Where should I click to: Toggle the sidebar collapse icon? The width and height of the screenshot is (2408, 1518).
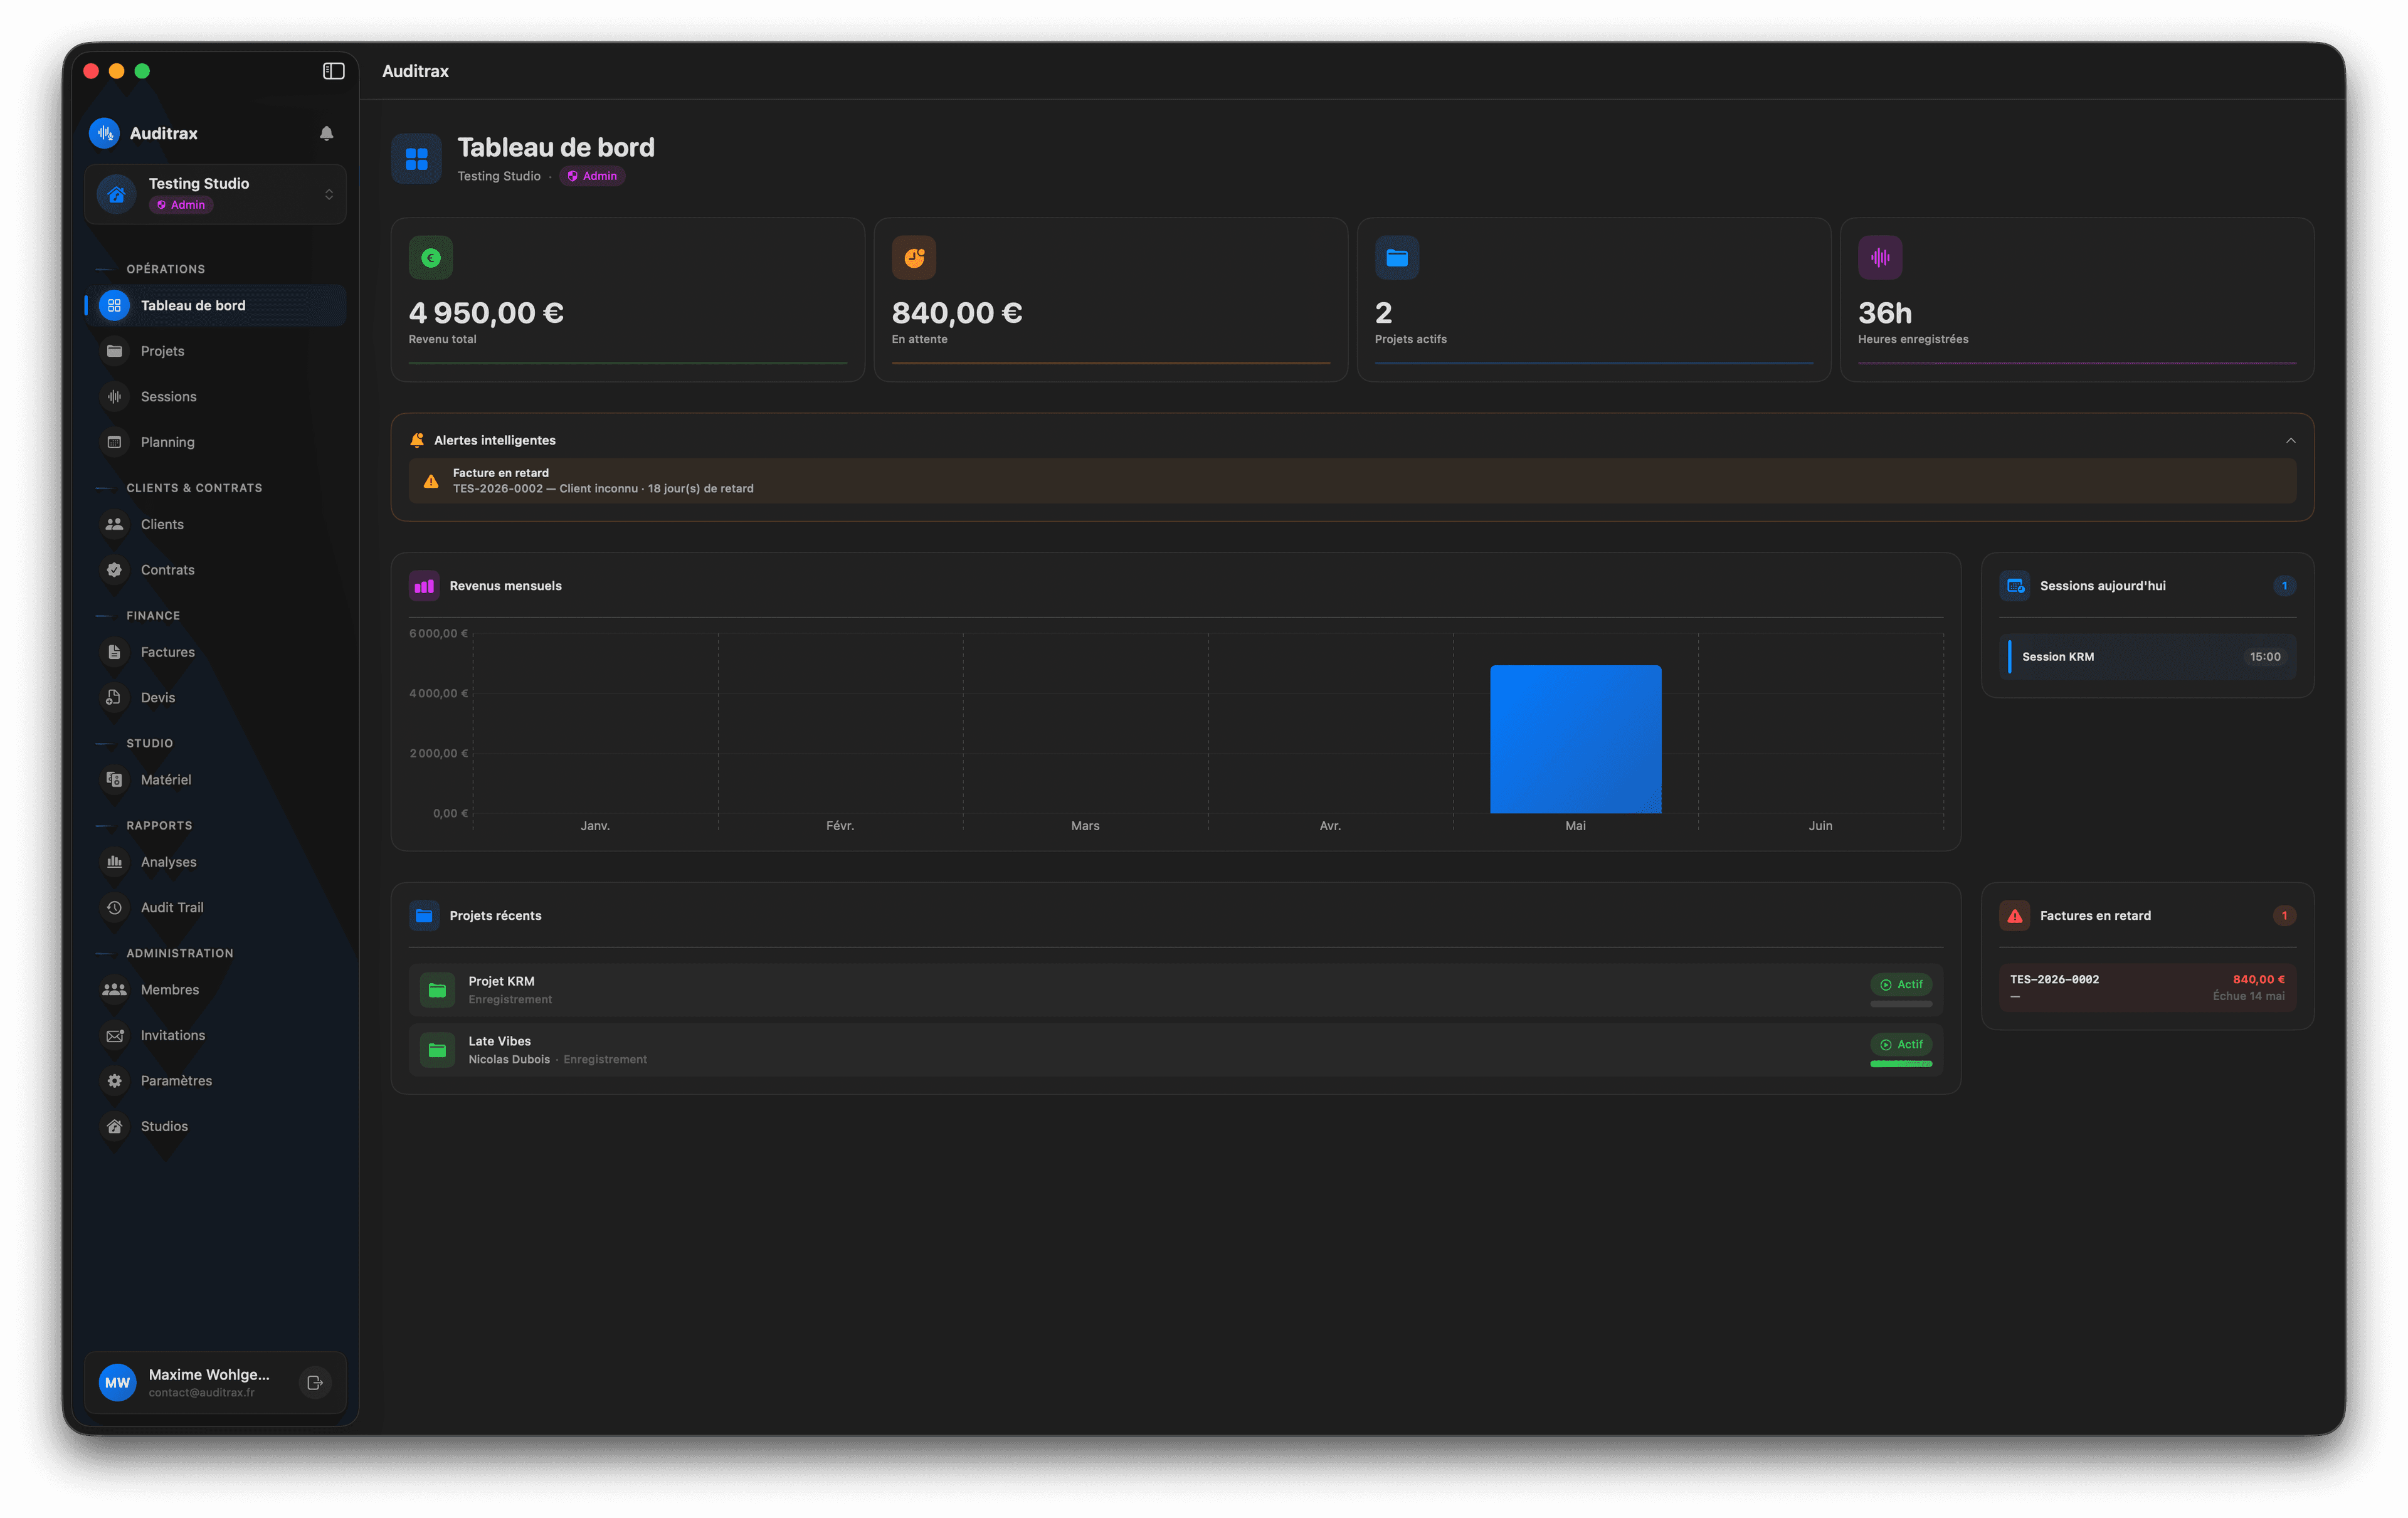click(334, 71)
